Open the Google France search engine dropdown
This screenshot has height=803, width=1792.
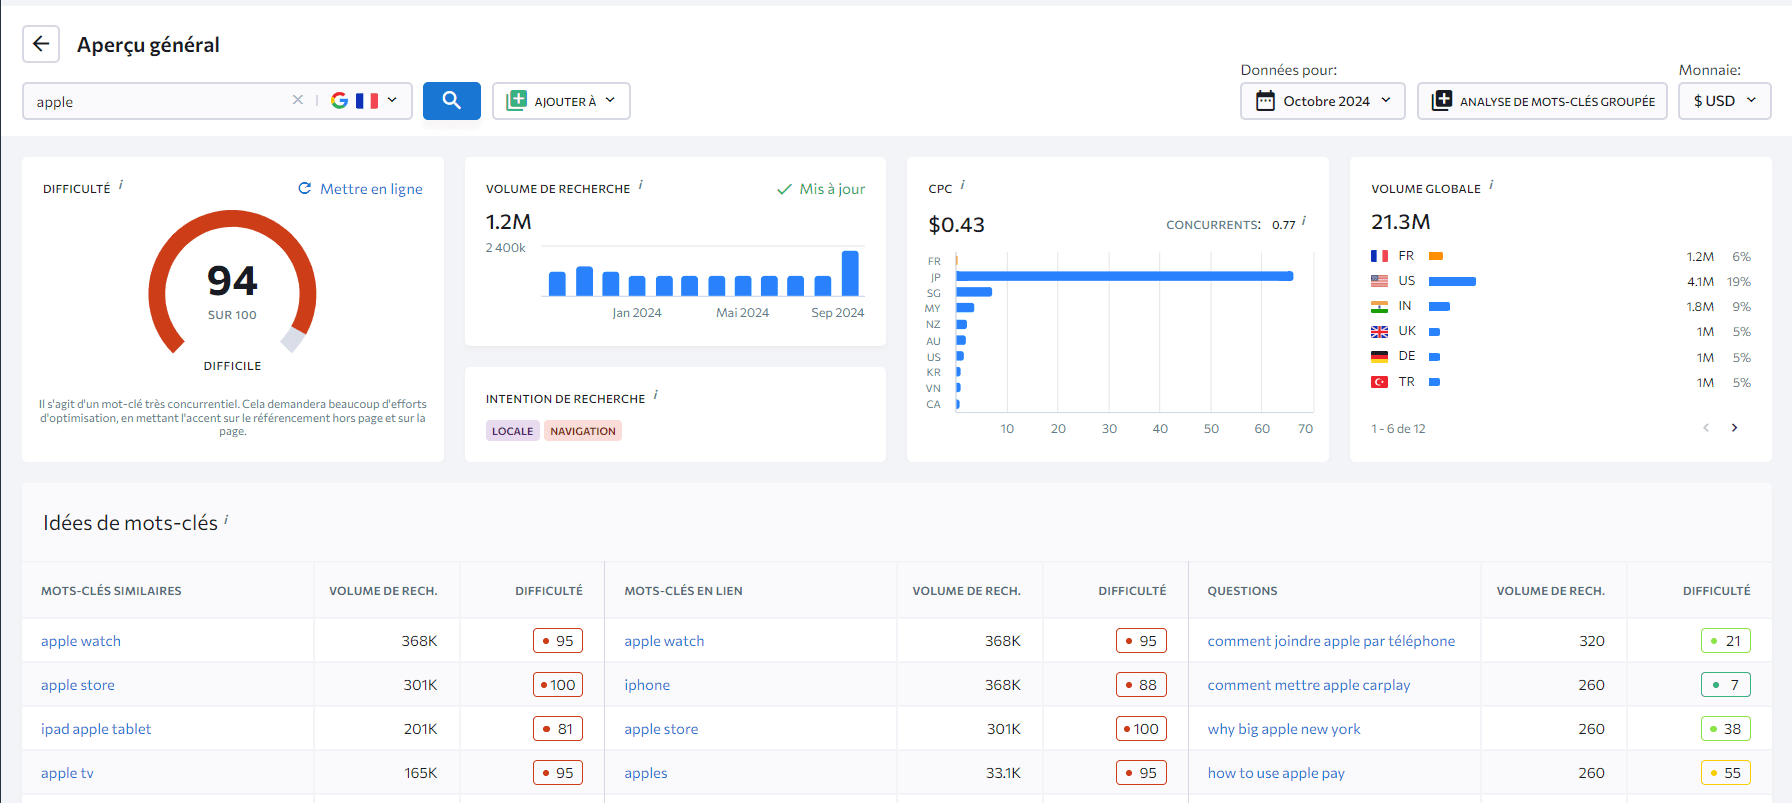(x=364, y=101)
